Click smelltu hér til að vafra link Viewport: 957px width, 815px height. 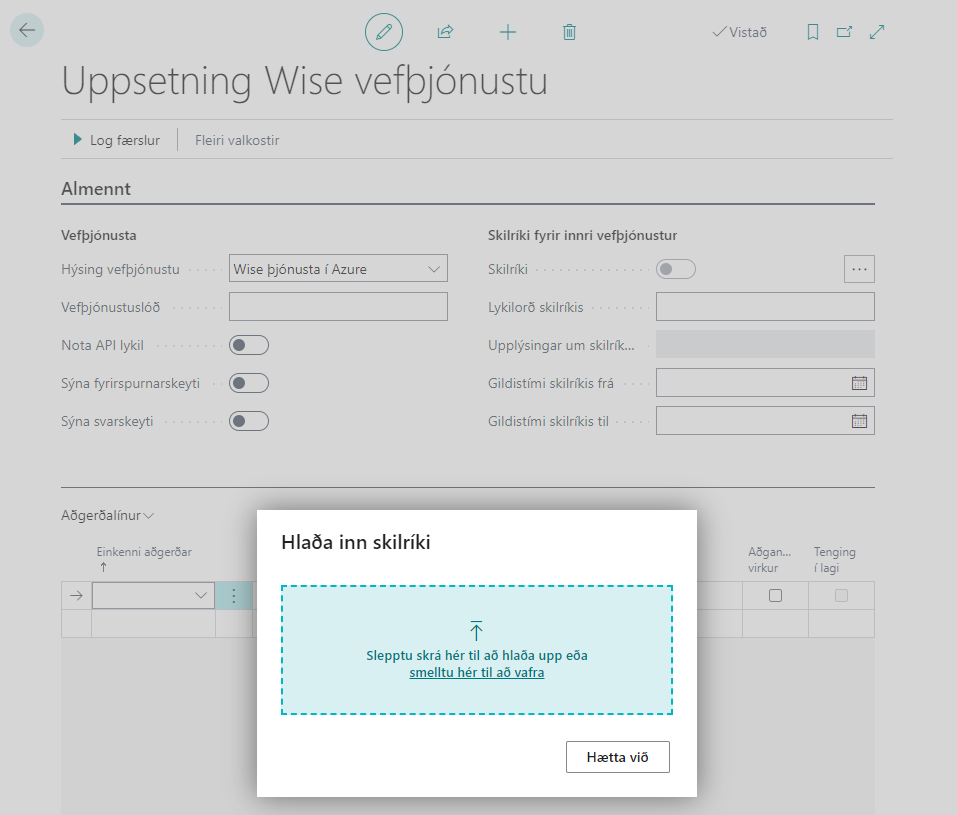click(x=476, y=673)
